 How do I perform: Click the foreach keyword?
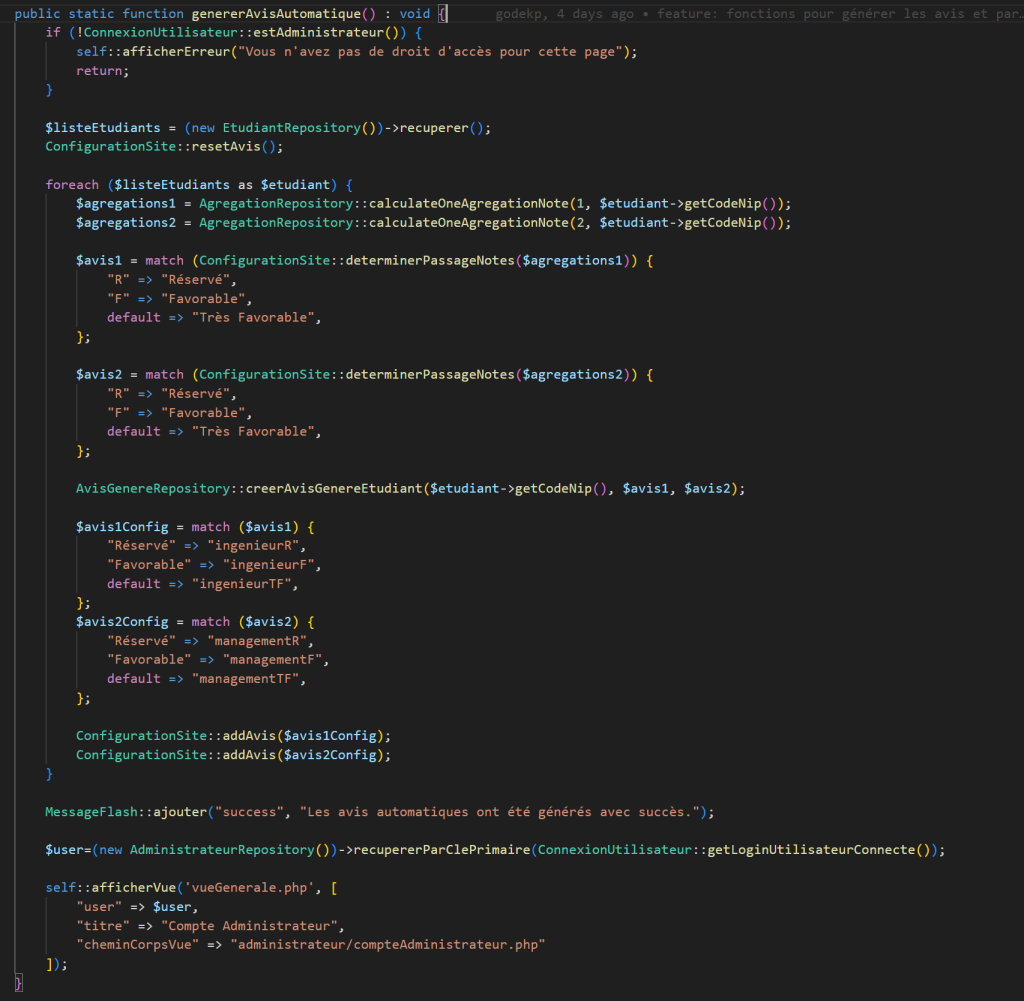[72, 185]
